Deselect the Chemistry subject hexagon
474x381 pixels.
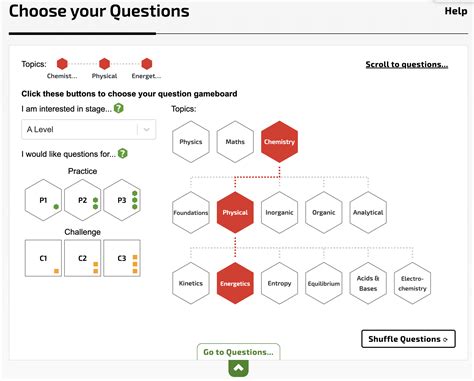[279, 142]
